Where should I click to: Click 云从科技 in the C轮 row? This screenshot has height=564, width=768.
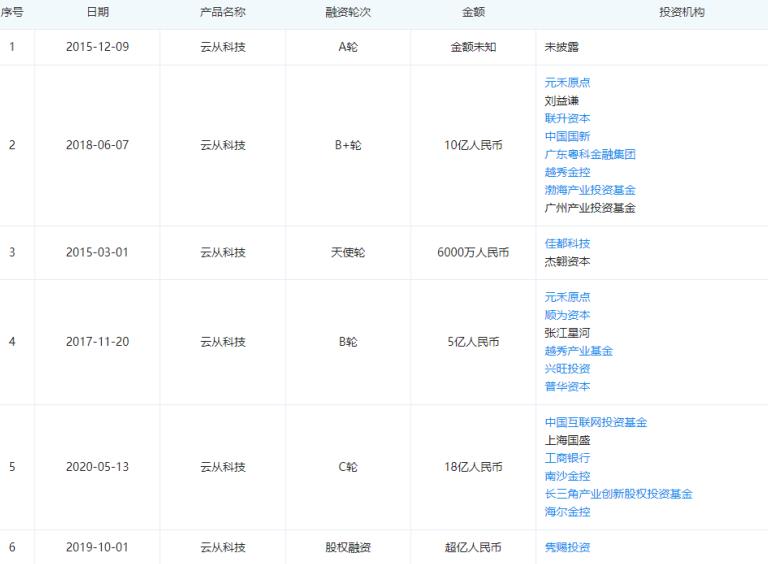click(222, 467)
